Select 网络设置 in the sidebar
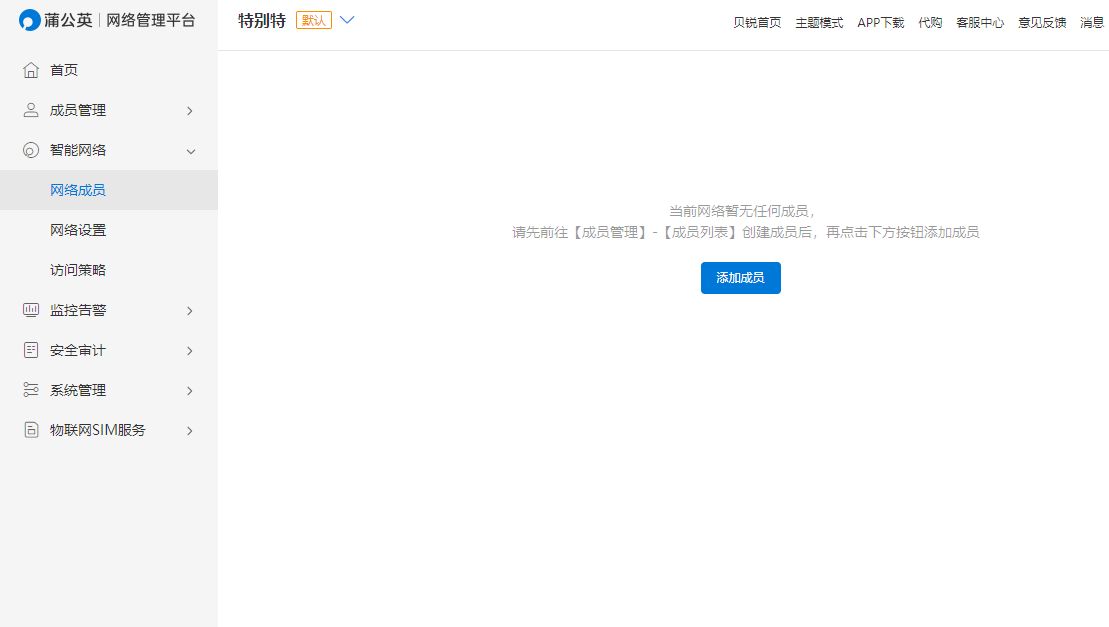The height and width of the screenshot is (627, 1109). (78, 230)
